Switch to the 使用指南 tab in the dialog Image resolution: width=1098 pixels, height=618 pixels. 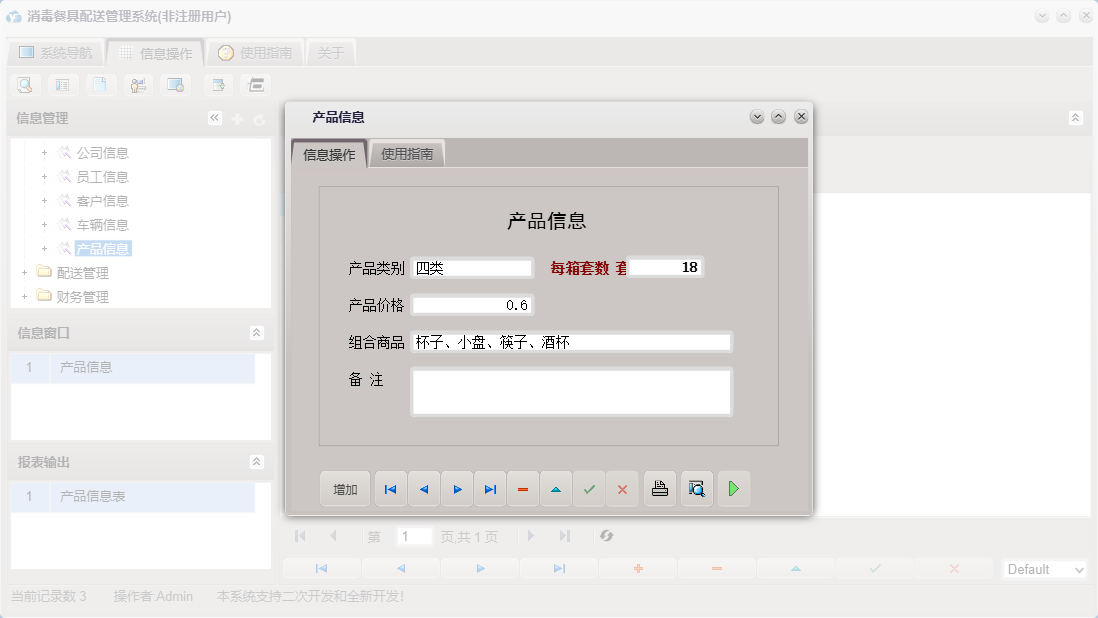[x=409, y=154]
